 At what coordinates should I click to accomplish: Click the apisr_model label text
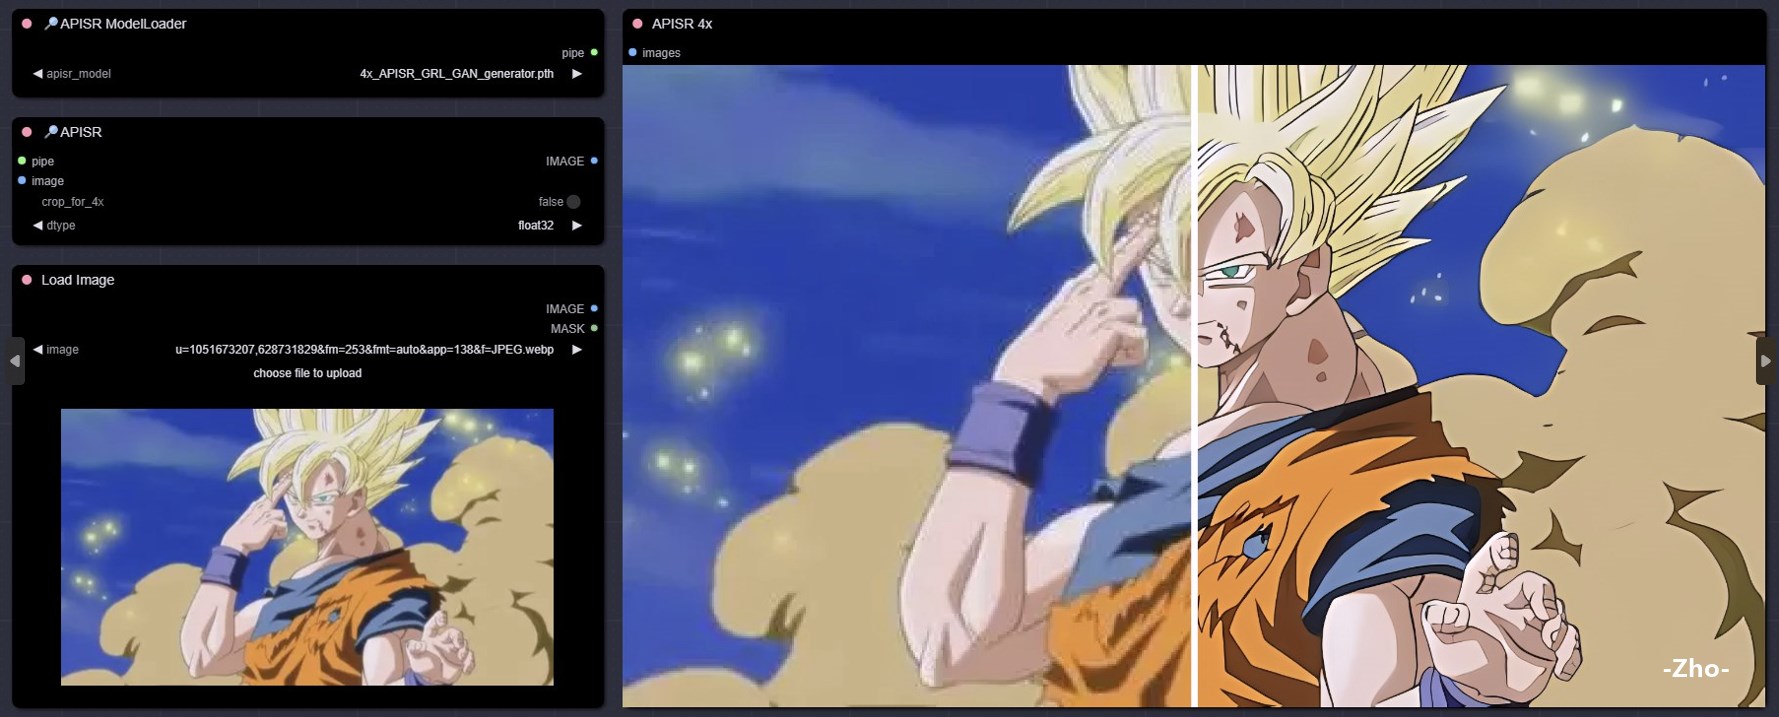(x=78, y=74)
